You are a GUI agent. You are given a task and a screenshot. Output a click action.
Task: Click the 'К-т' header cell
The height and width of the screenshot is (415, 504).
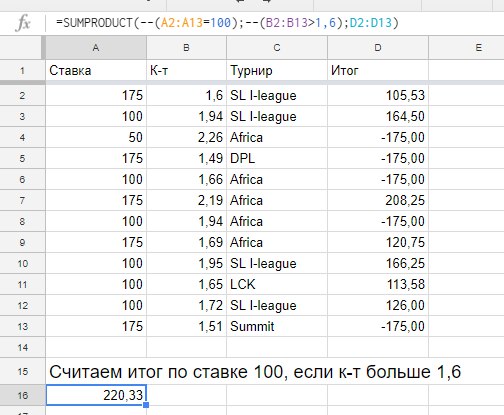click(186, 71)
